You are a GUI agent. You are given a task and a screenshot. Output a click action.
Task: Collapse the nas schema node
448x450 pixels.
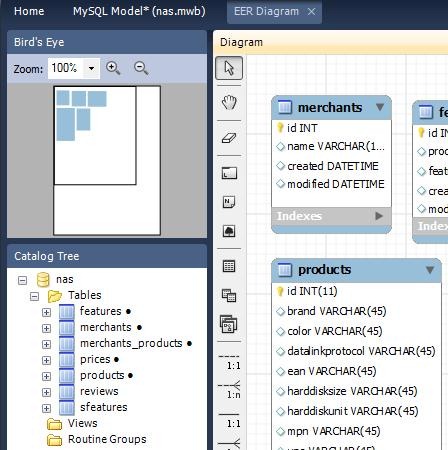tap(22, 280)
